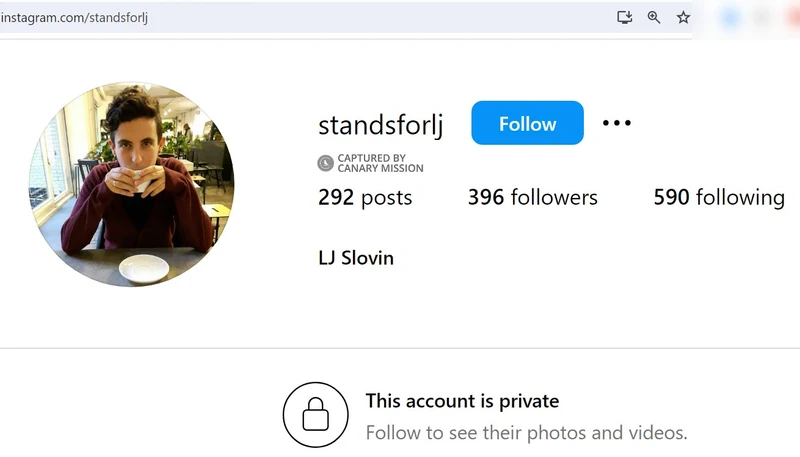Click the 292 posts count
The width and height of the screenshot is (800, 457).
365,197
